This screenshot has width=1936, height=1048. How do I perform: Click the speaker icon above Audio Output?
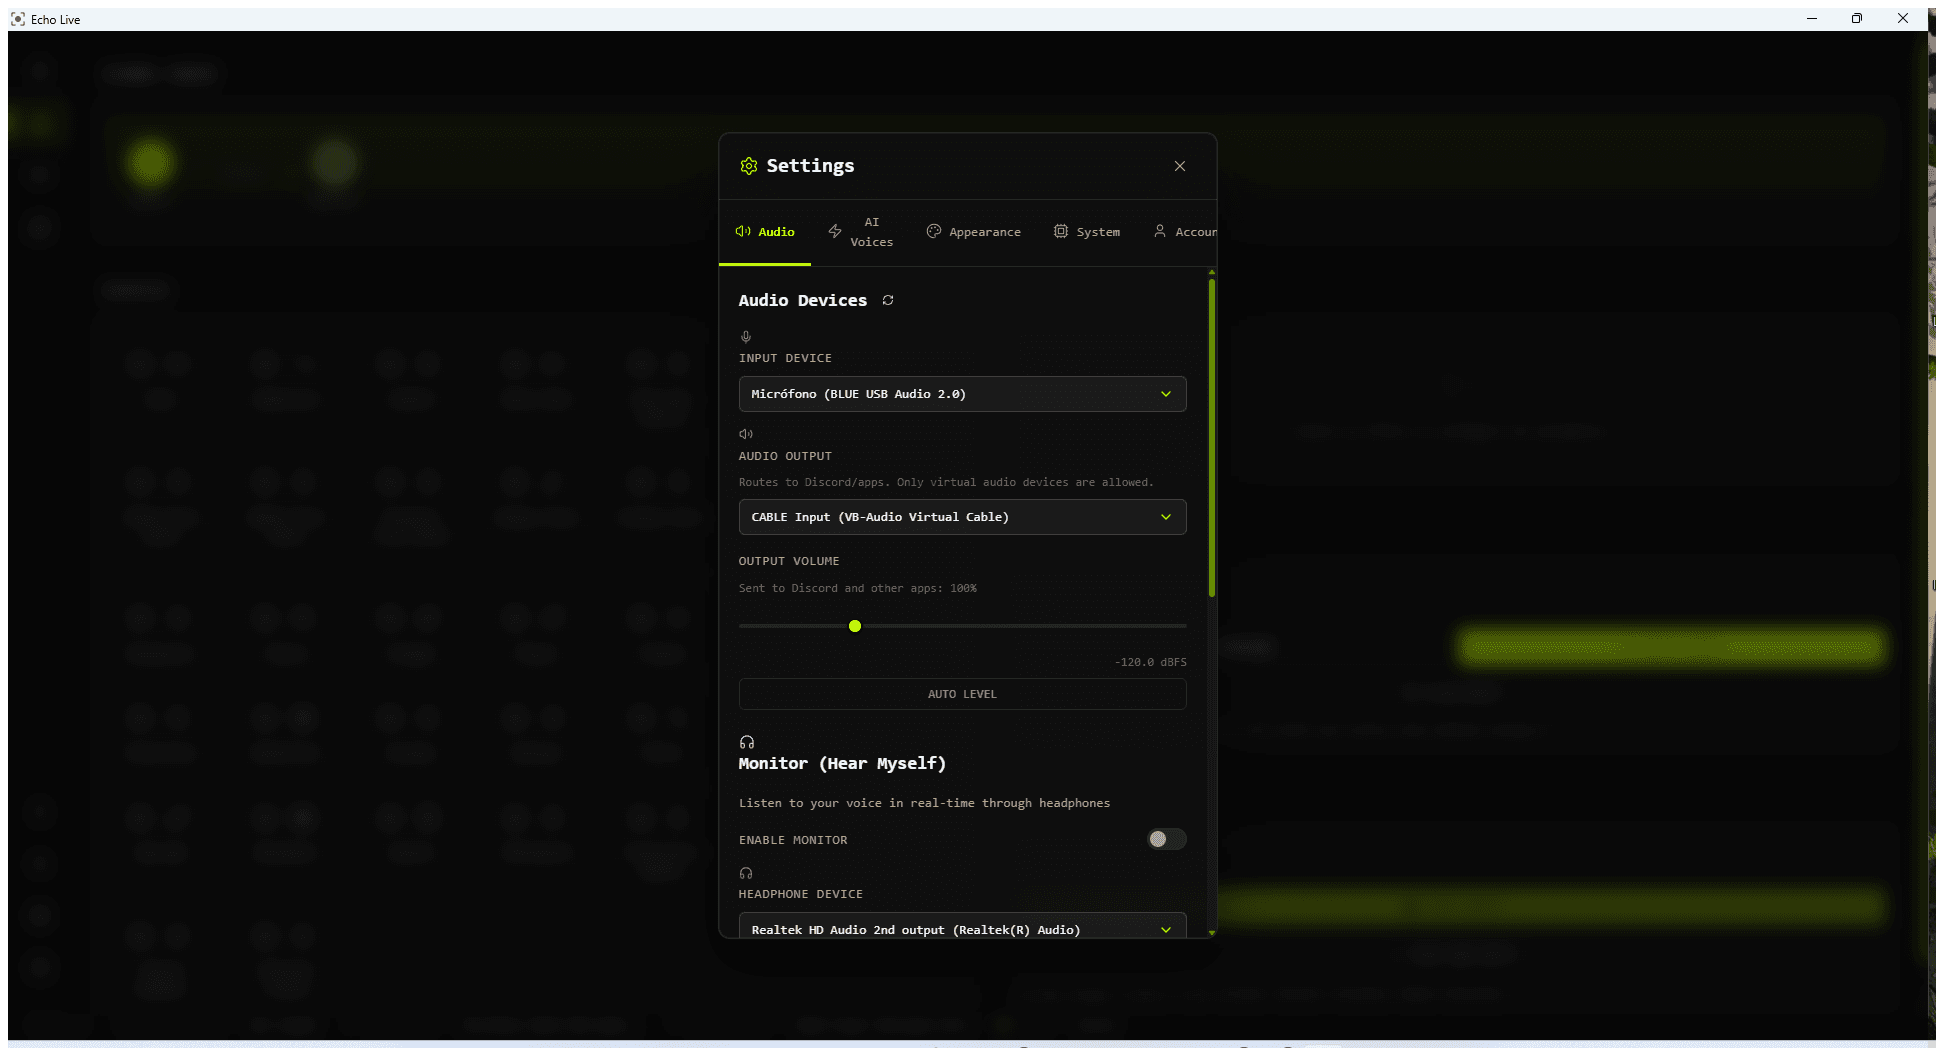point(746,434)
